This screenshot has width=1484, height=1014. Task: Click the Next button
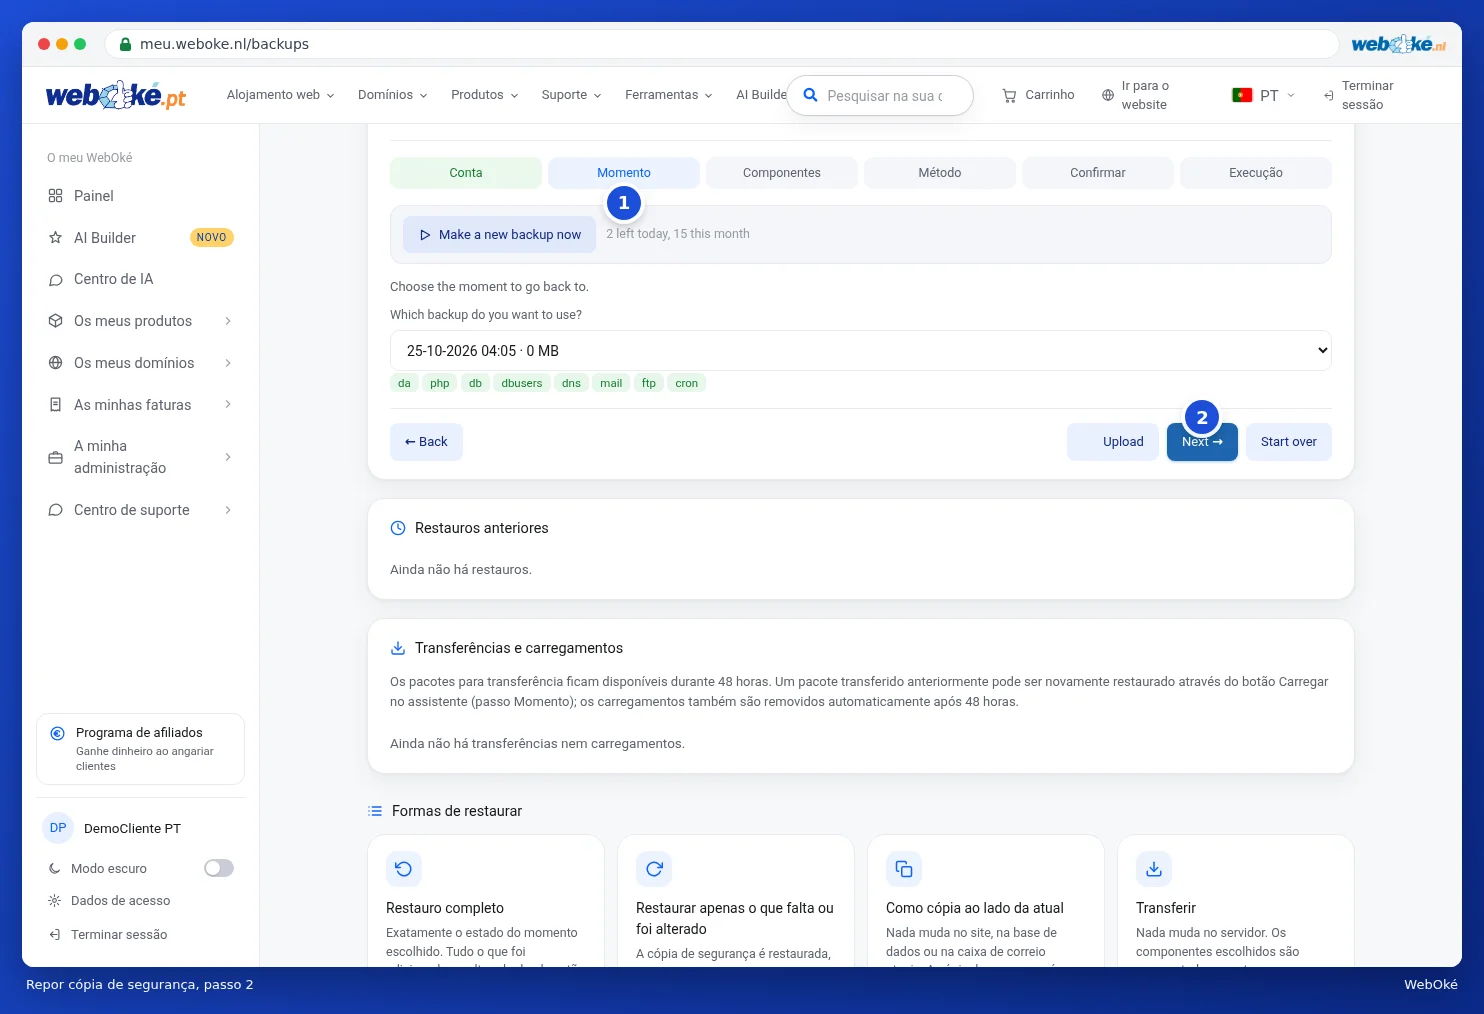pyautogui.click(x=1202, y=442)
